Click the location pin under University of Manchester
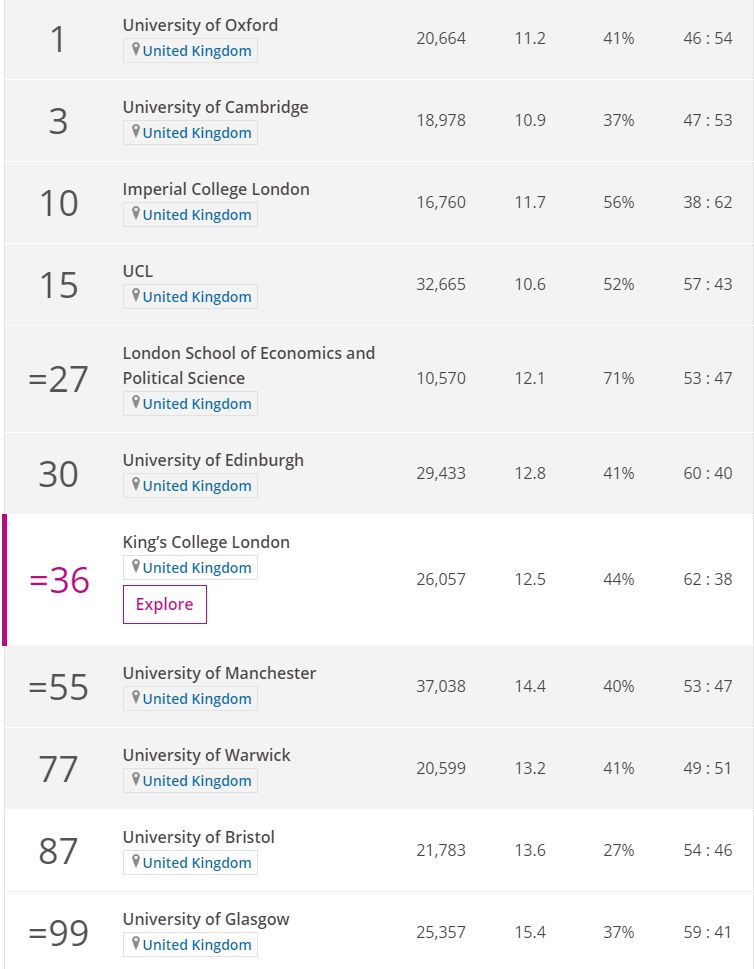 point(135,698)
